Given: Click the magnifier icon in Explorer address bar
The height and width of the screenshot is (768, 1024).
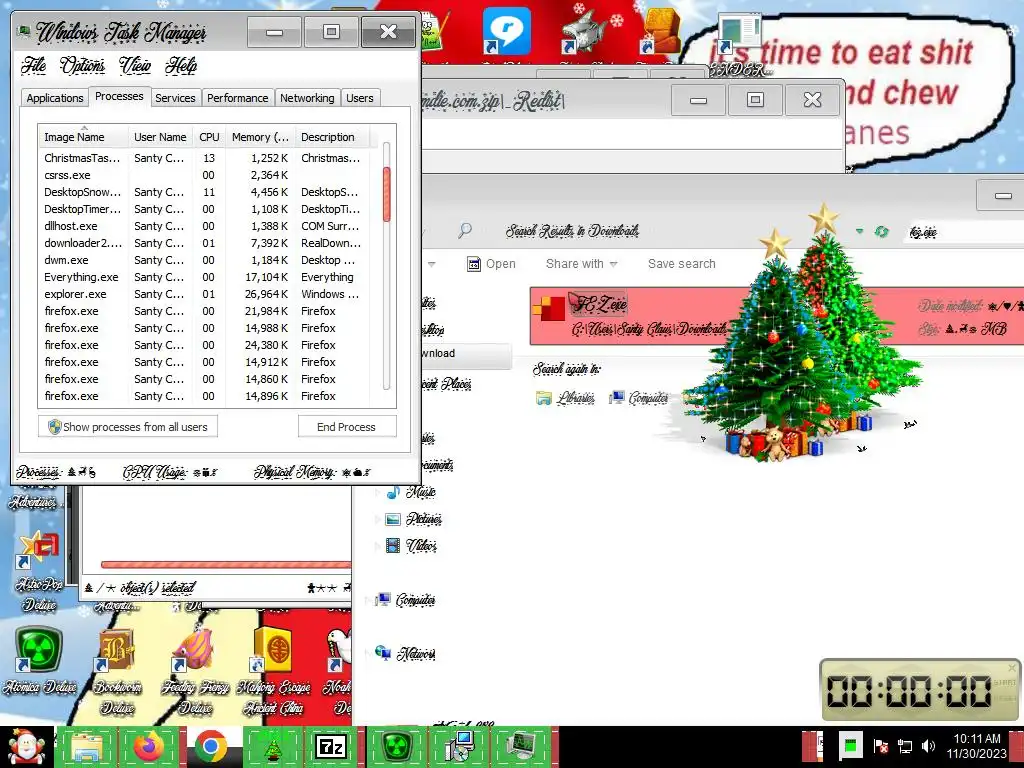Looking at the screenshot, I should pos(464,231).
